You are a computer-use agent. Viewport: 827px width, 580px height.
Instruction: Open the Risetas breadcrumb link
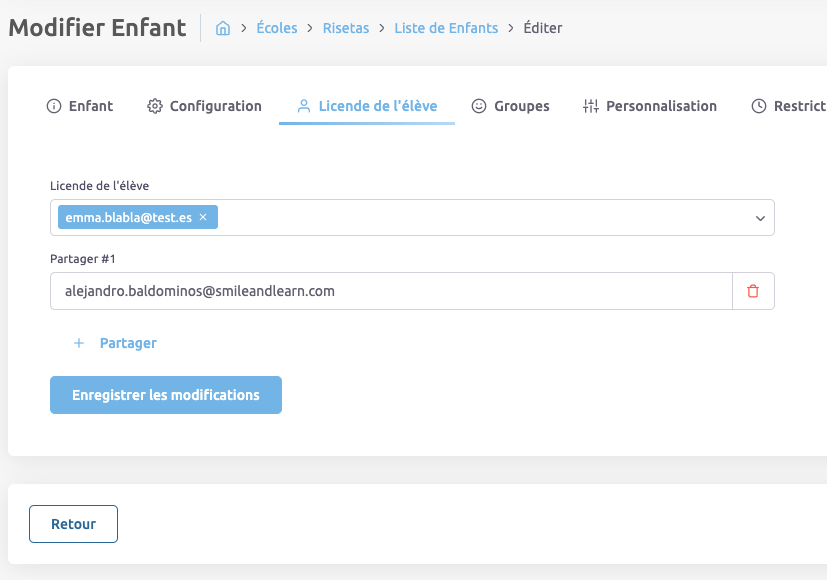pyautogui.click(x=346, y=28)
